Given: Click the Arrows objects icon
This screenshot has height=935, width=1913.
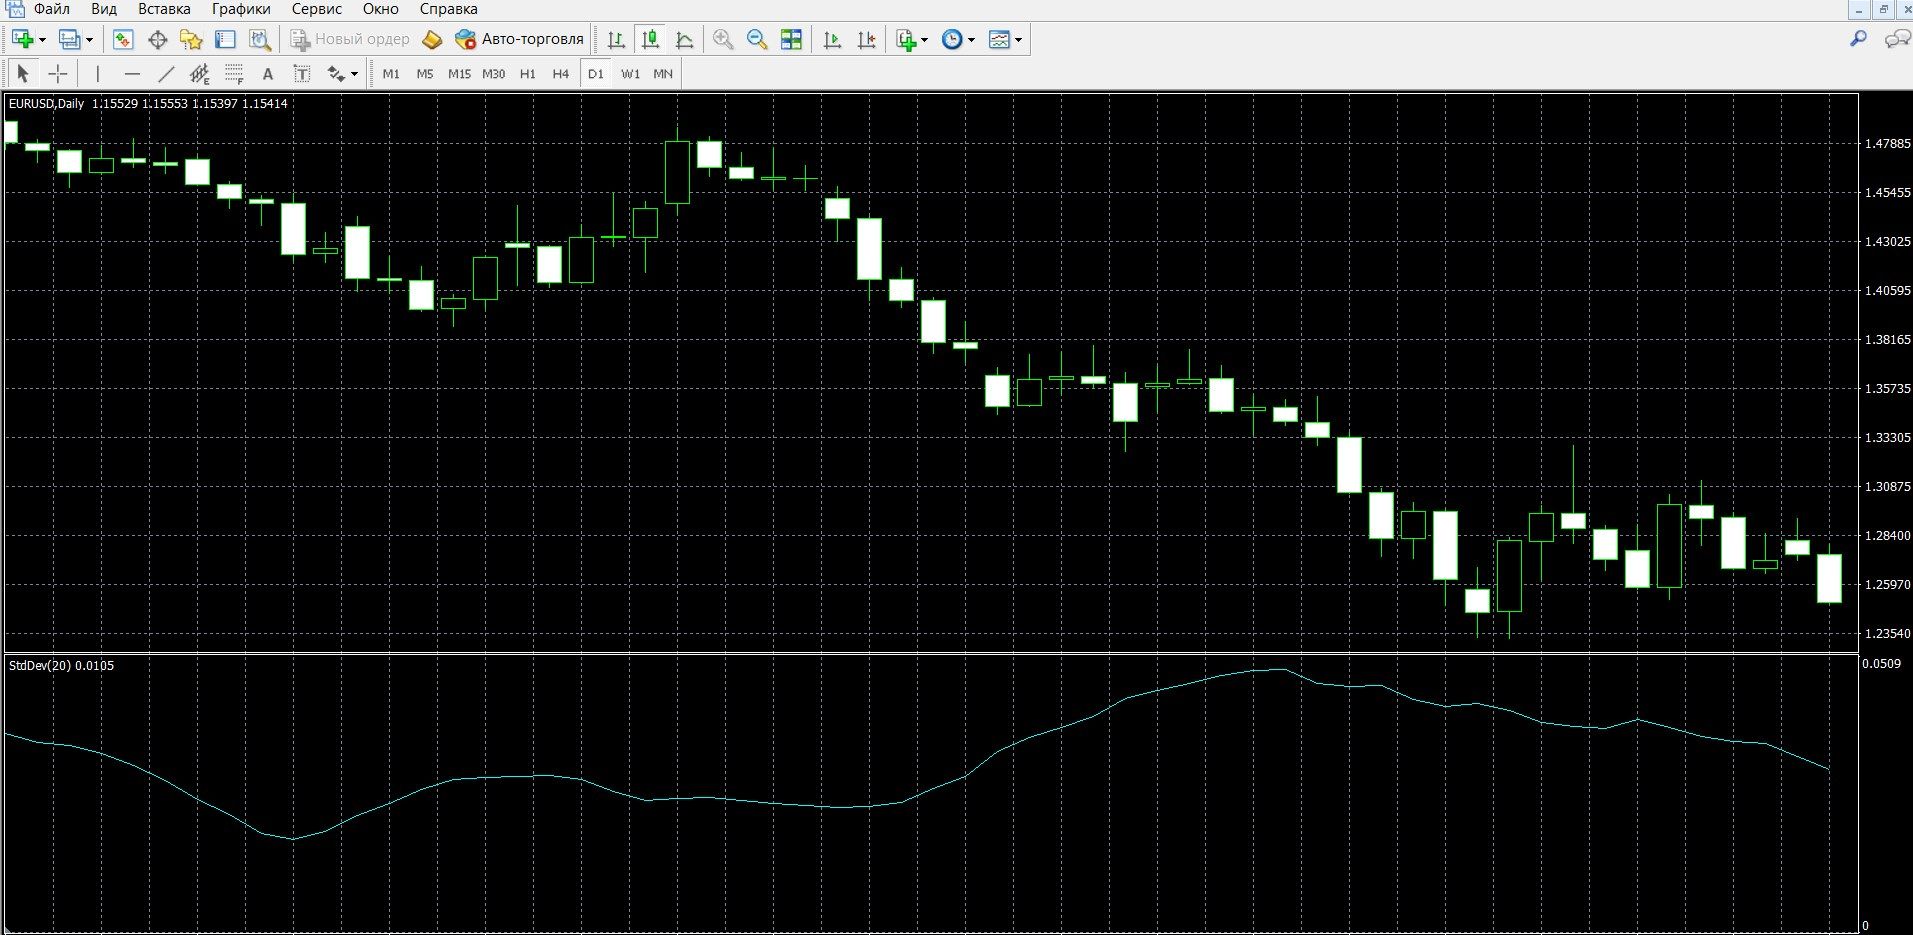Looking at the screenshot, I should 336,73.
